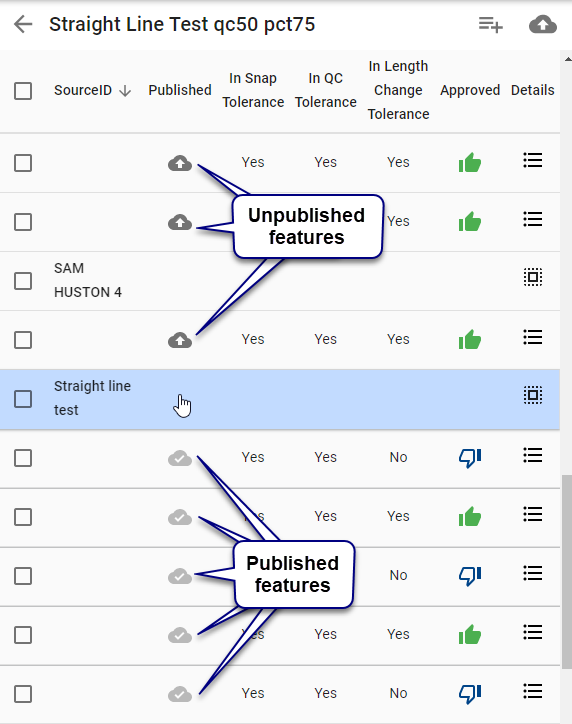Click the Published column header
The height and width of the screenshot is (724, 572).
click(180, 90)
